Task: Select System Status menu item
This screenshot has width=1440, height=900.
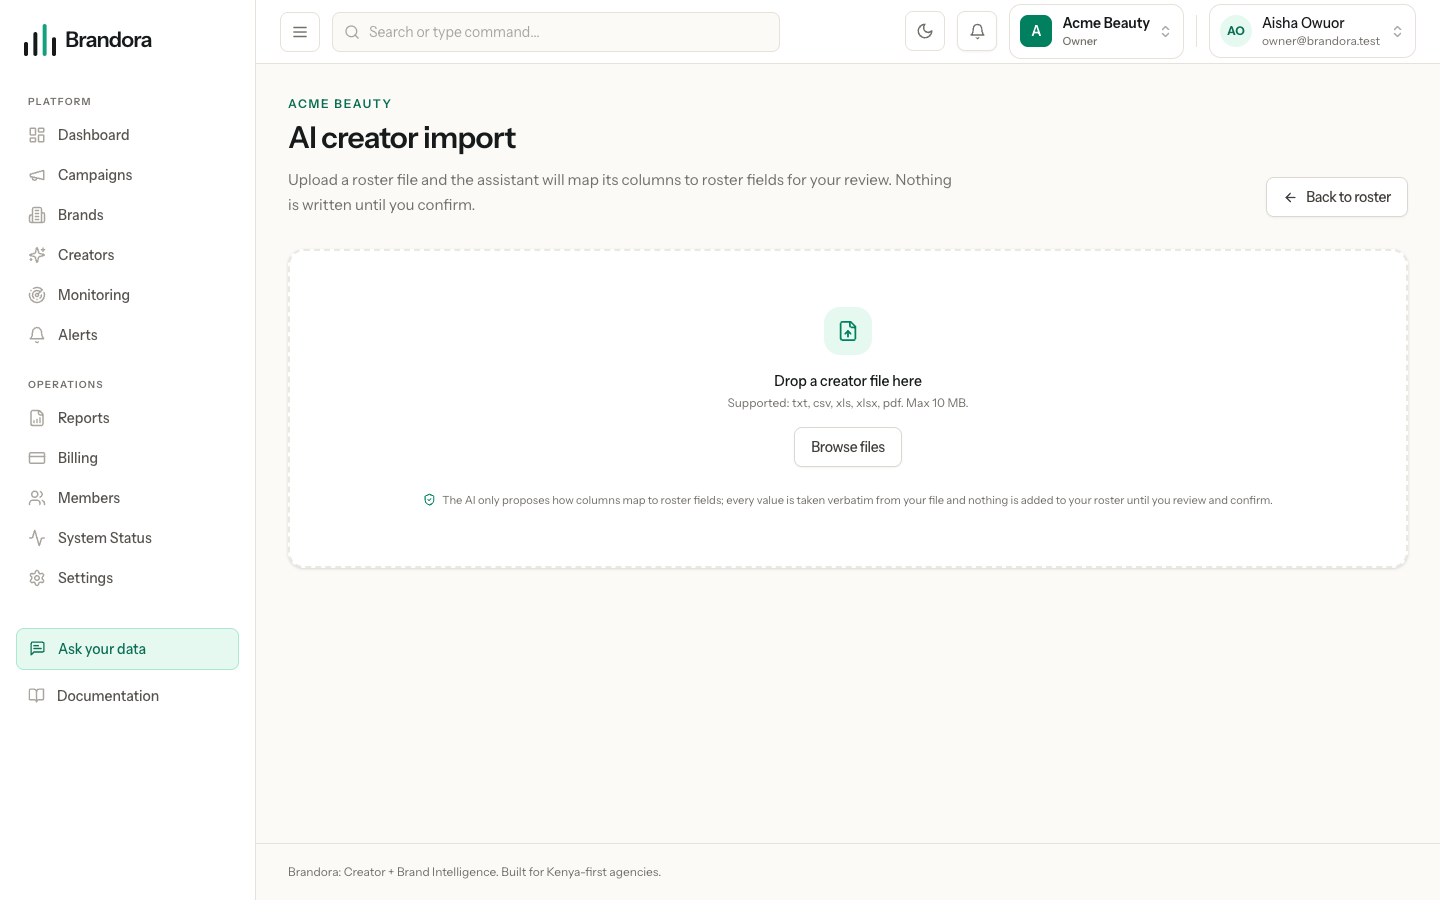Action: [x=128, y=538]
